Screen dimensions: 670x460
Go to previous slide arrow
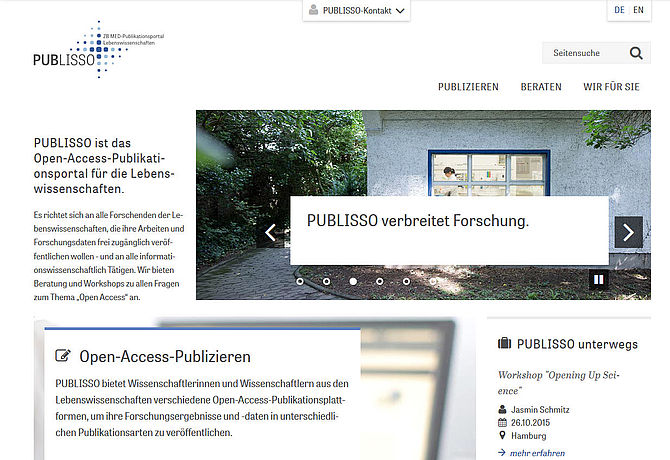pos(270,233)
